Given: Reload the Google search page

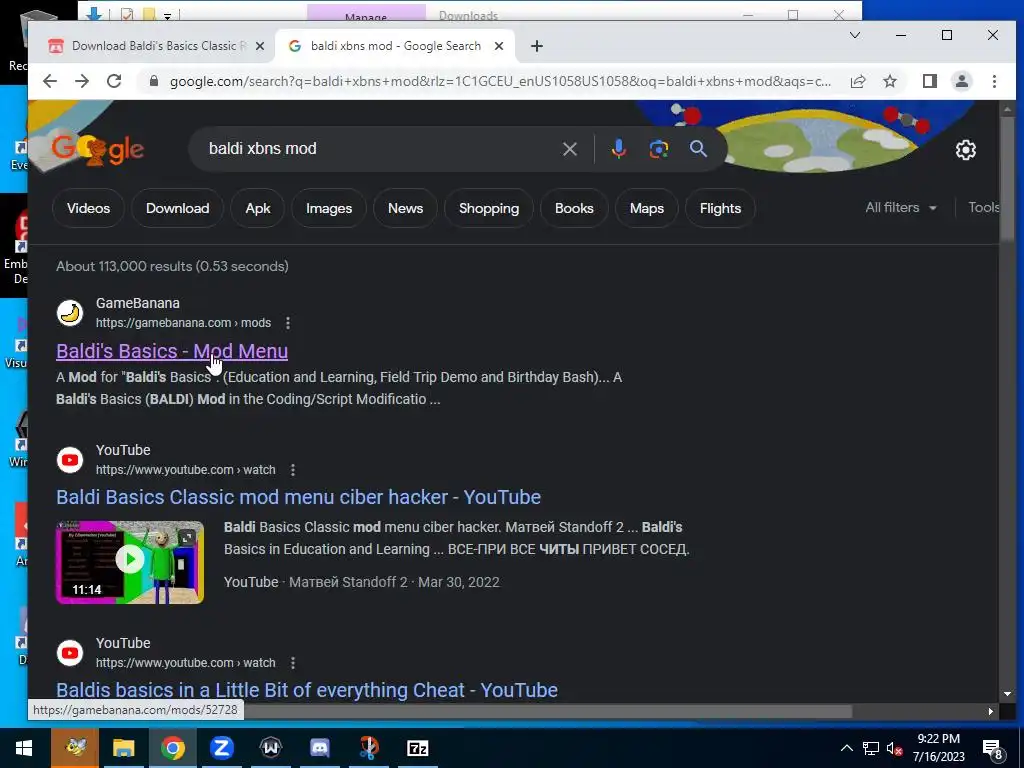Looking at the screenshot, I should pyautogui.click(x=114, y=81).
